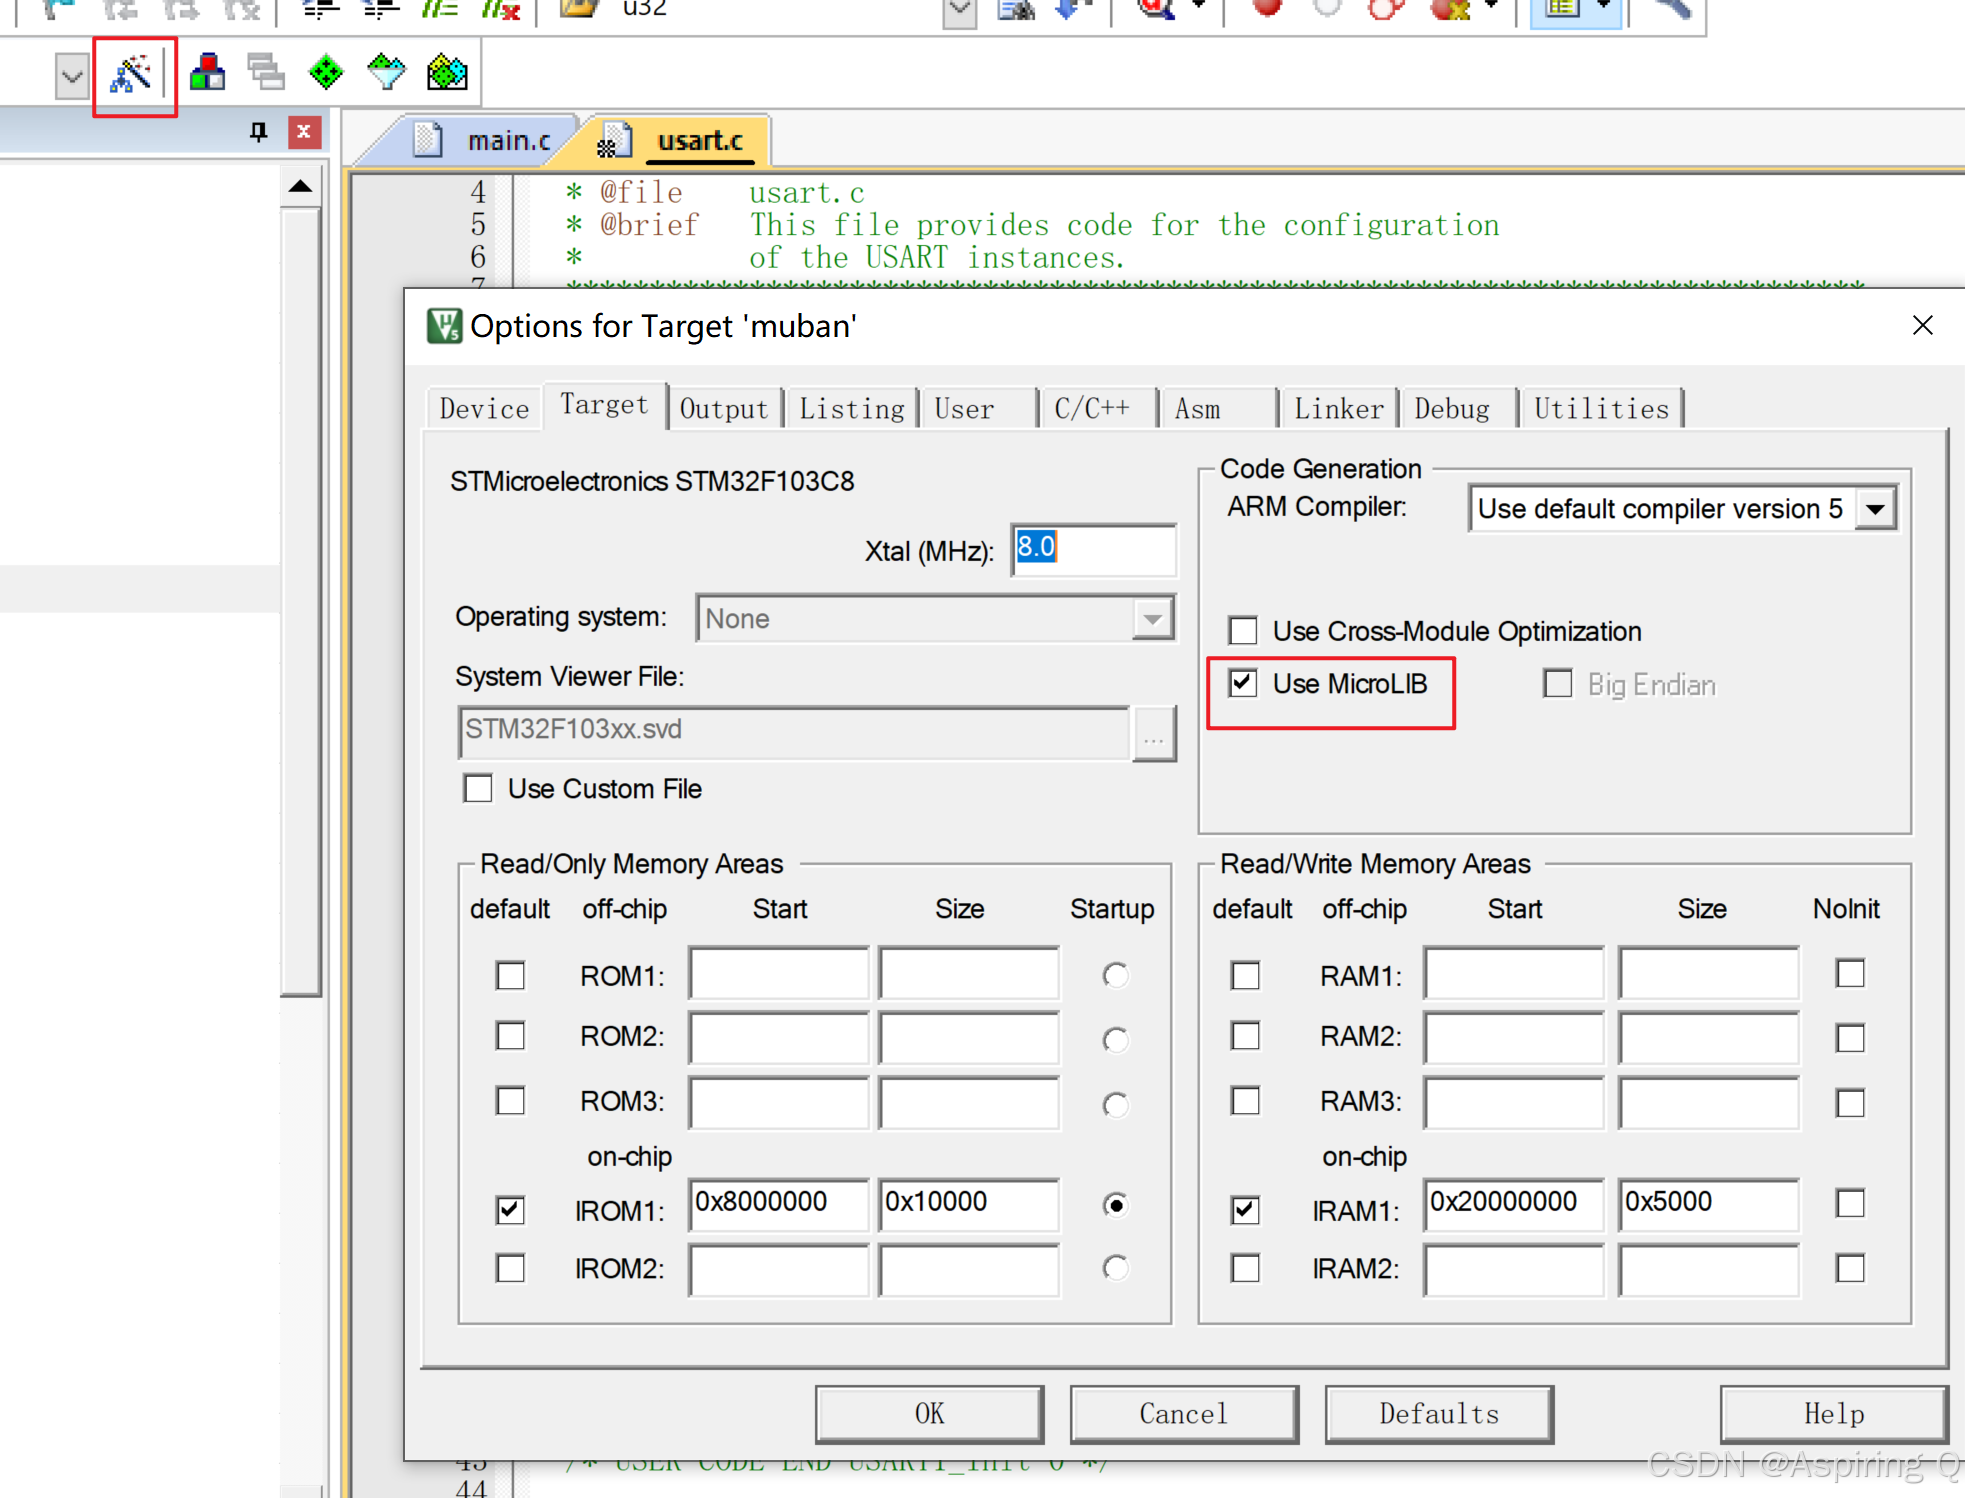Select the ROM1 Startup radio button
This screenshot has width=1965, height=1498.
[x=1116, y=975]
